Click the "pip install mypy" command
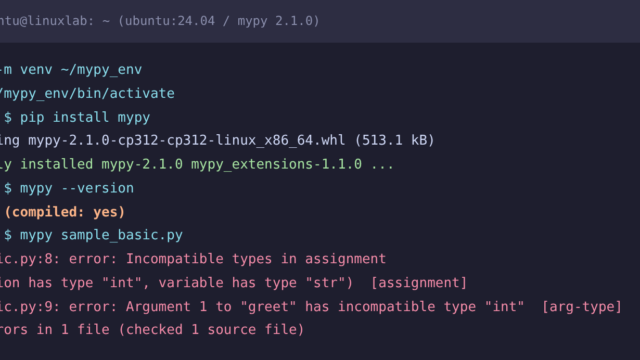The height and width of the screenshot is (360, 640). coord(85,118)
